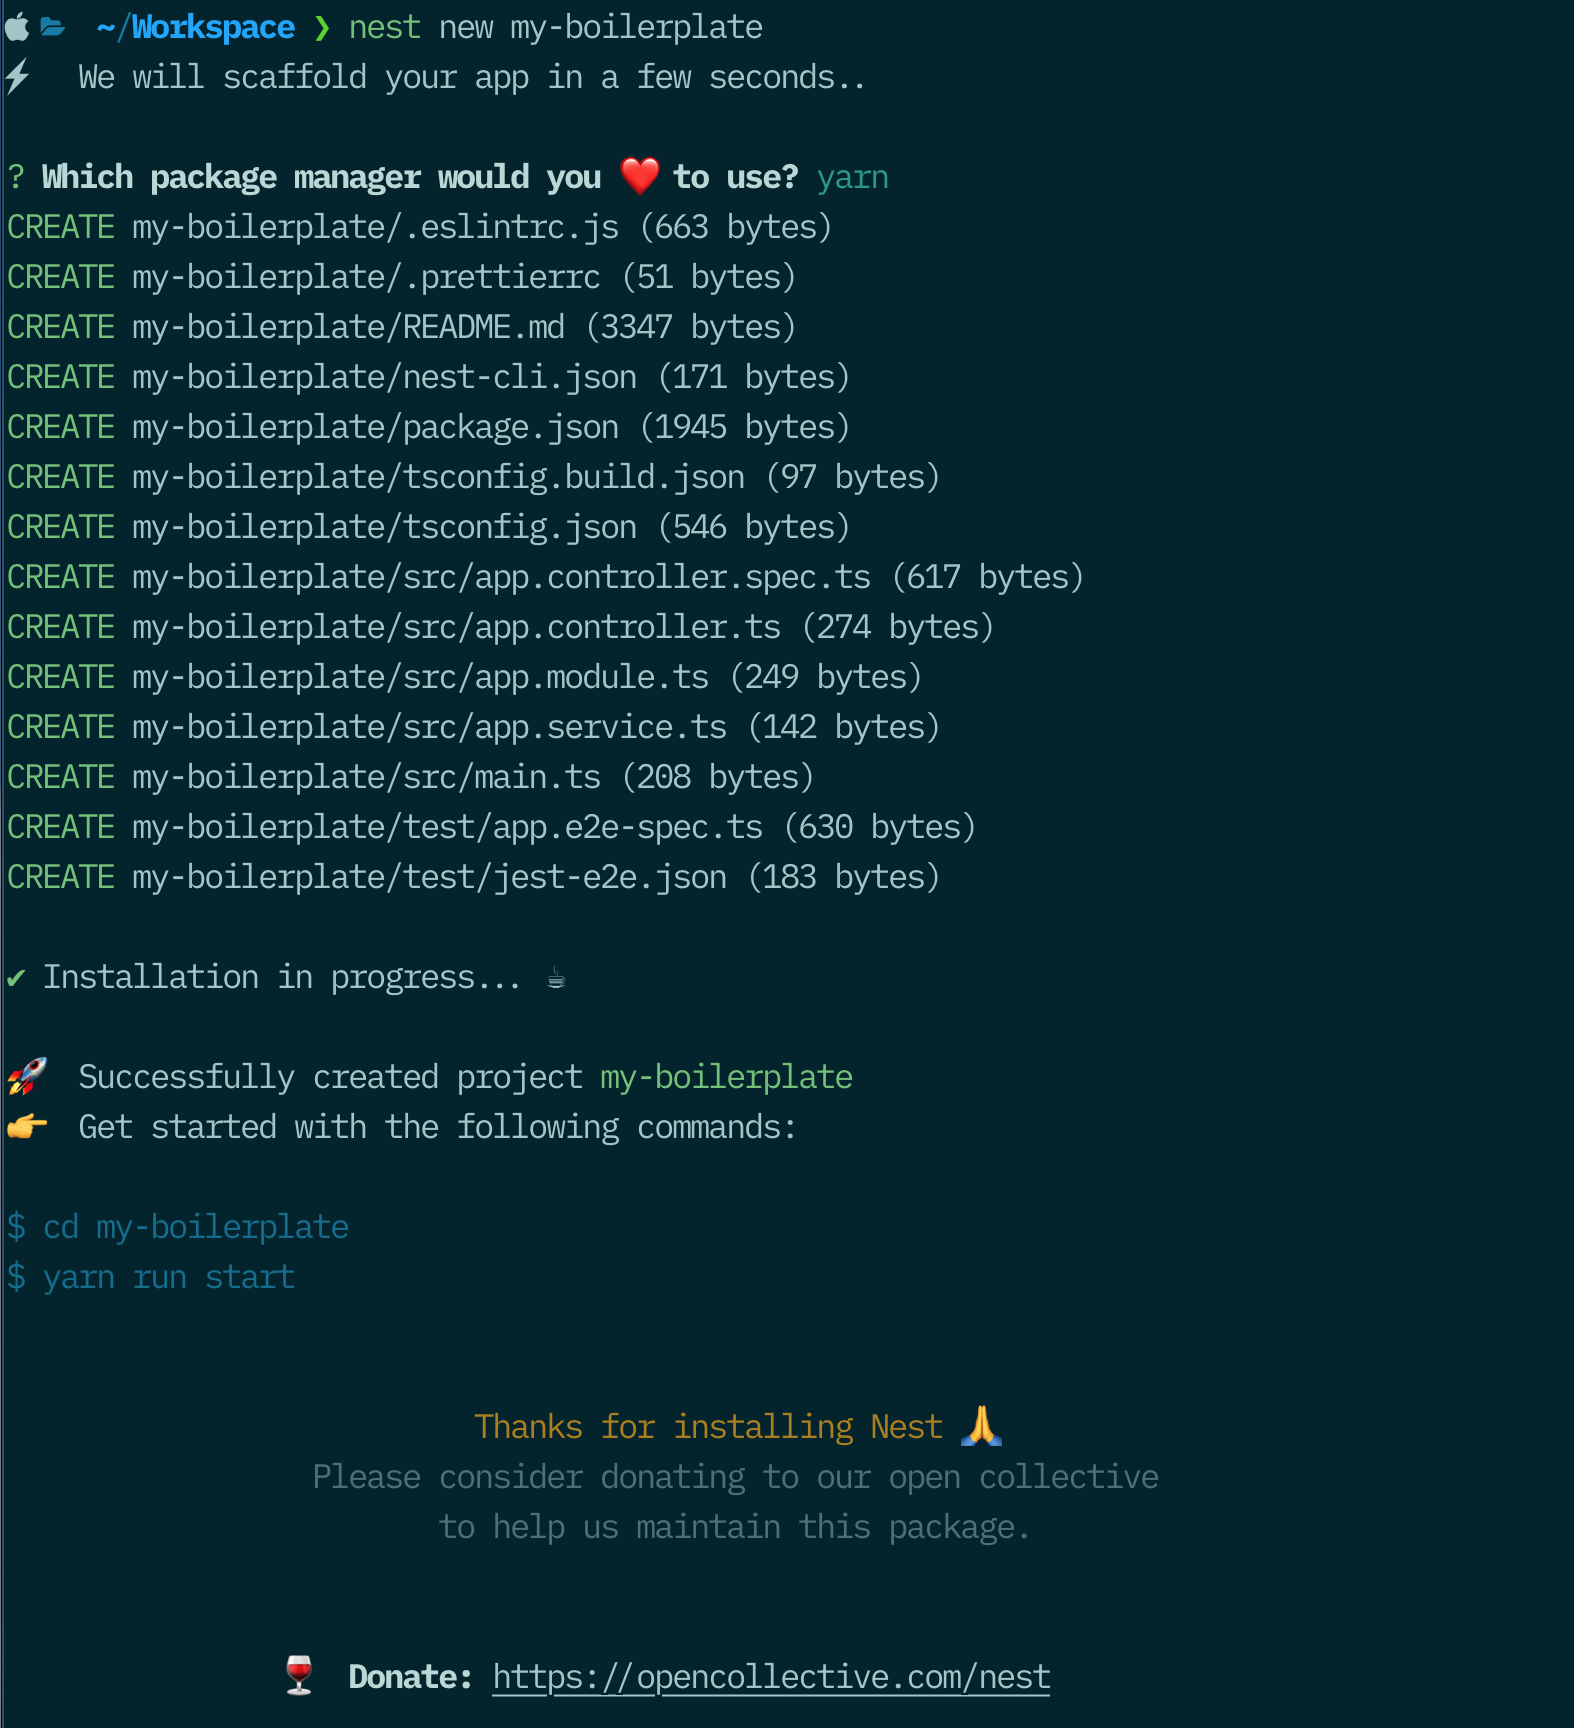The height and width of the screenshot is (1728, 1574).
Task: Click the 'nest new my-boilerplate' command
Action: [555, 28]
